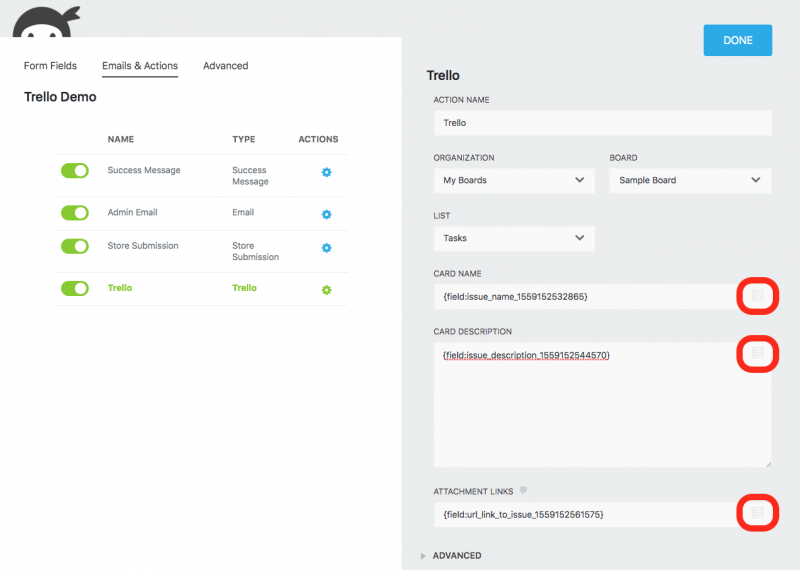Select the Emails & Actions tab
800x570 pixels.
point(140,66)
